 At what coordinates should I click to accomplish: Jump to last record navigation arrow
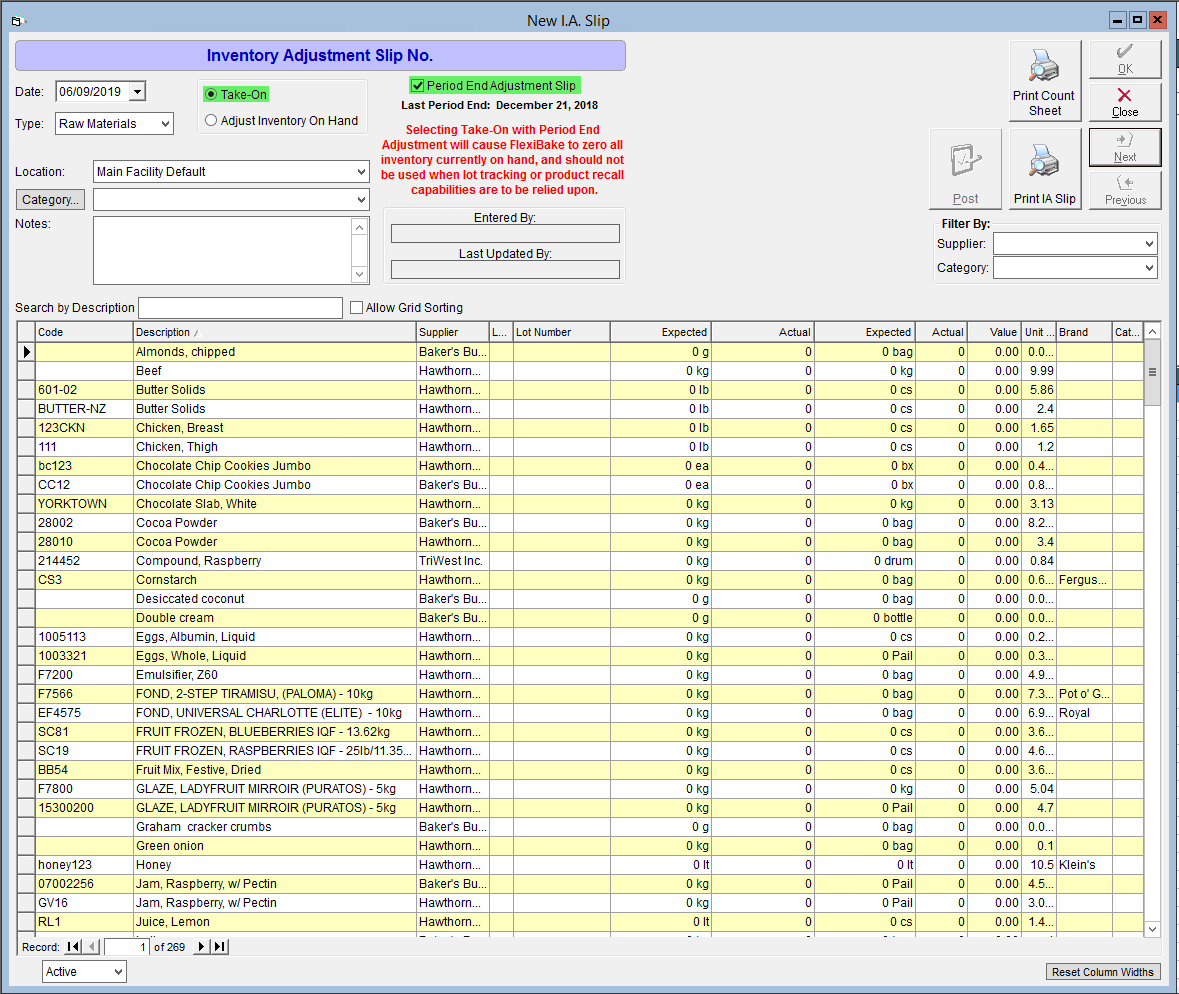coord(220,947)
